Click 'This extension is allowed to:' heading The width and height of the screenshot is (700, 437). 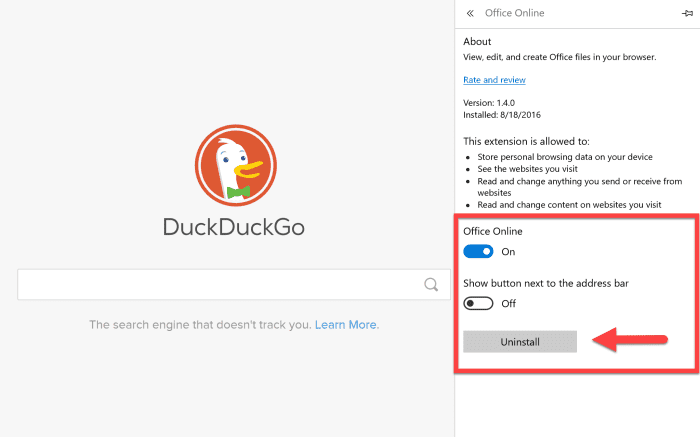[526, 142]
